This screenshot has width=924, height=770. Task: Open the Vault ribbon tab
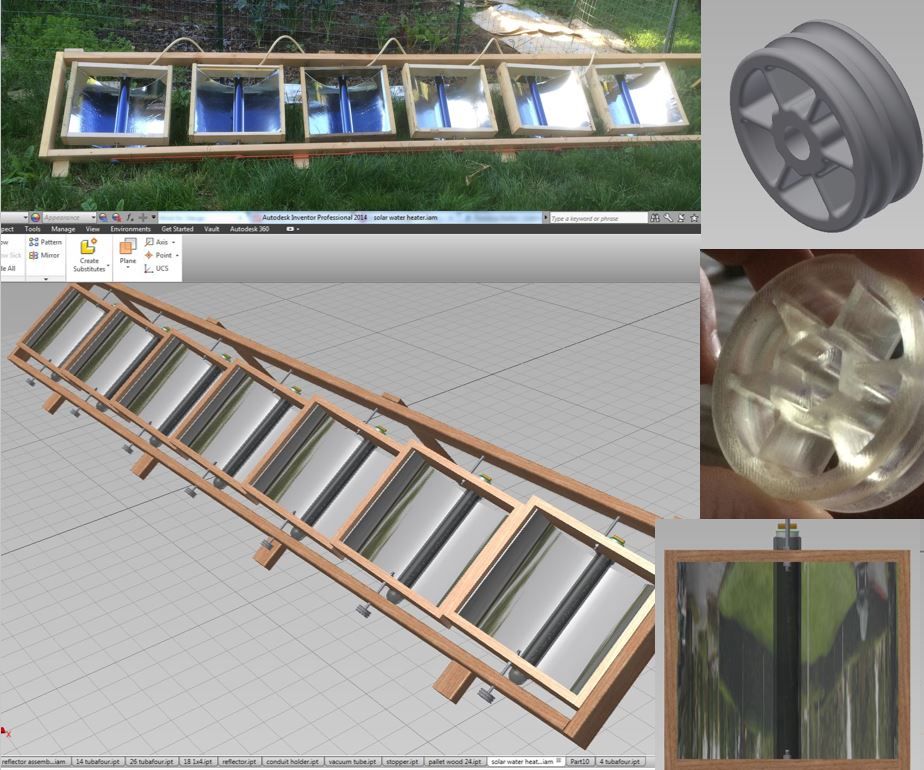tap(212, 229)
